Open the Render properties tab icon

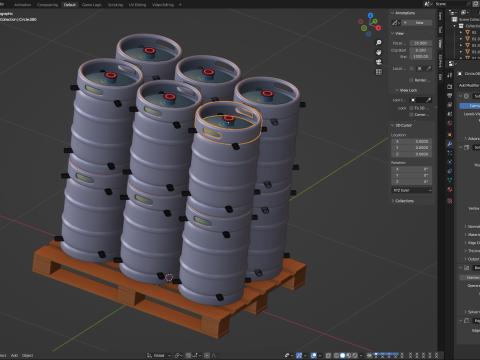[450, 87]
